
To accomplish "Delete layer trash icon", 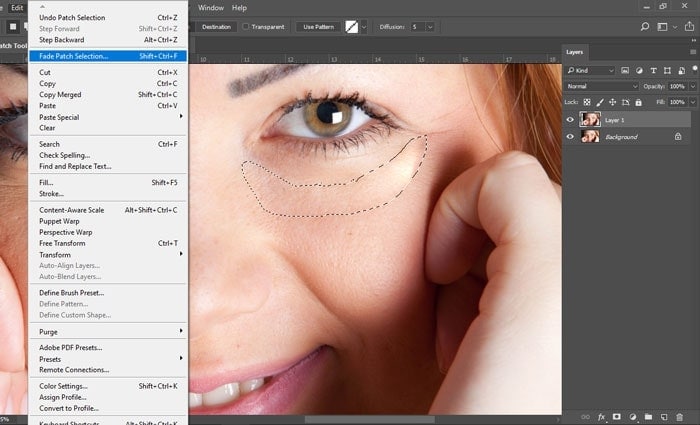I will coord(679,417).
